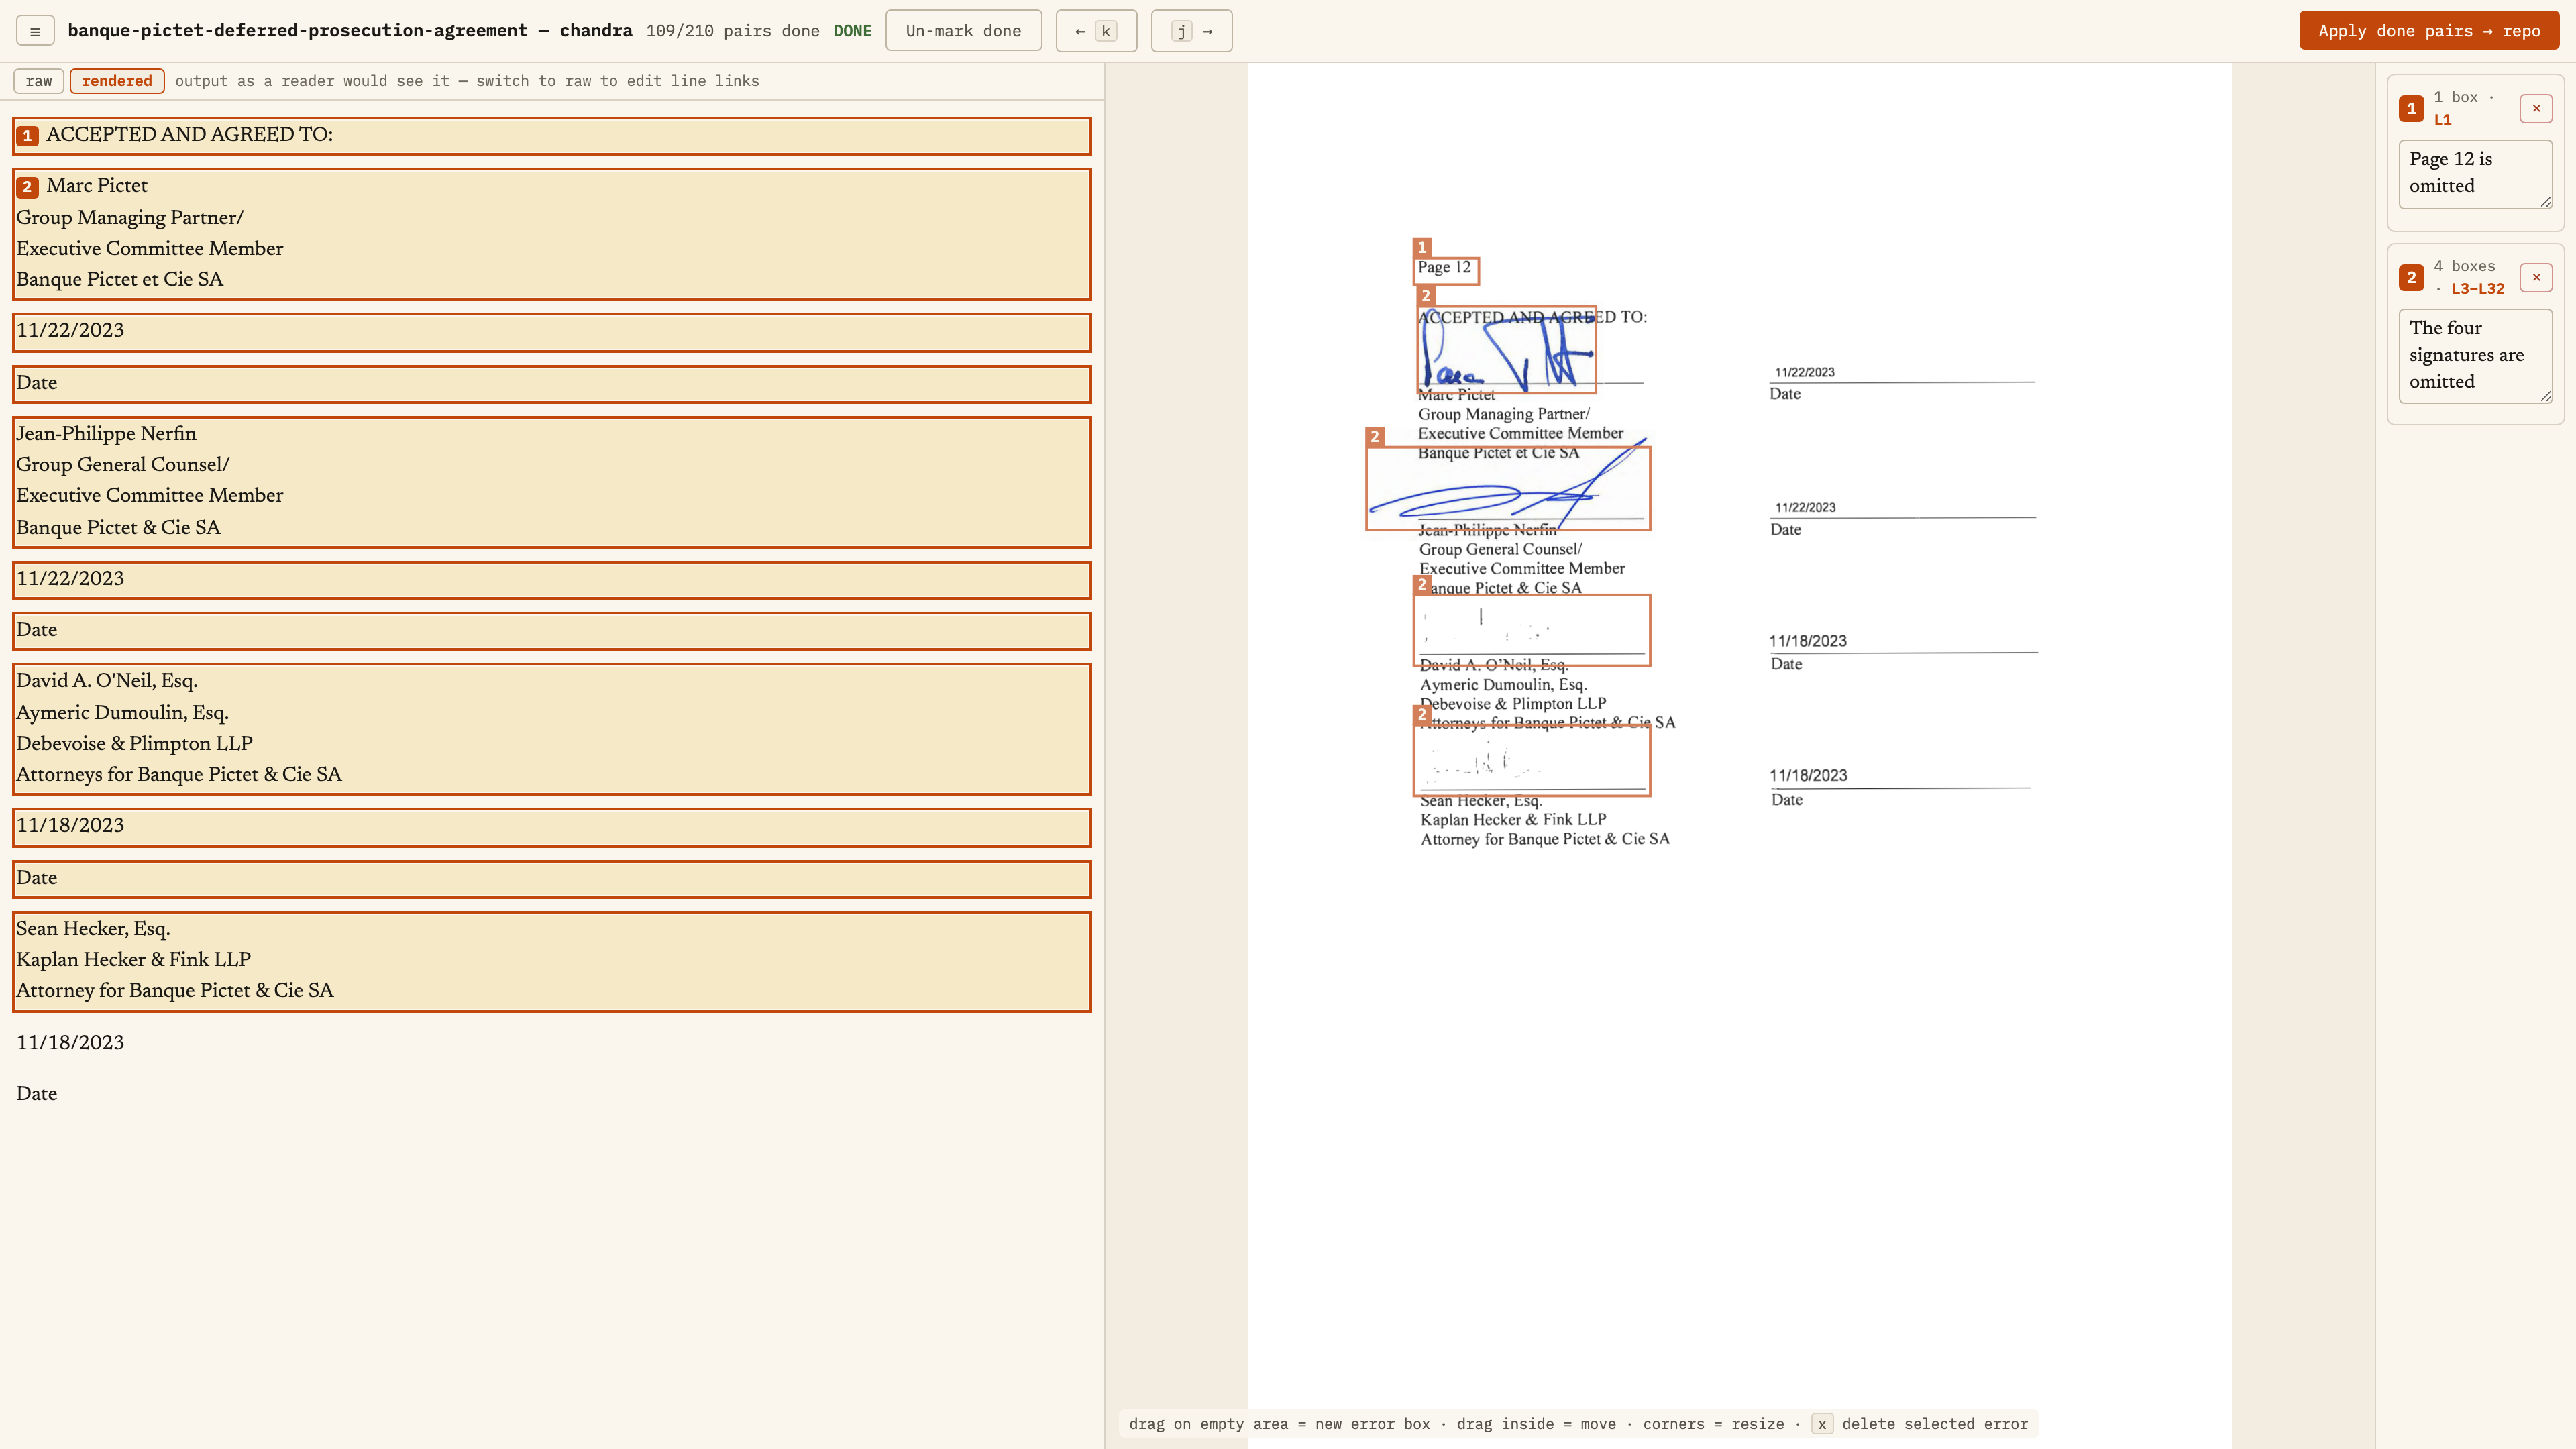Viewport: 2576px width, 1449px height.
Task: Go to previous pair with k arrow
Action: (1096, 31)
